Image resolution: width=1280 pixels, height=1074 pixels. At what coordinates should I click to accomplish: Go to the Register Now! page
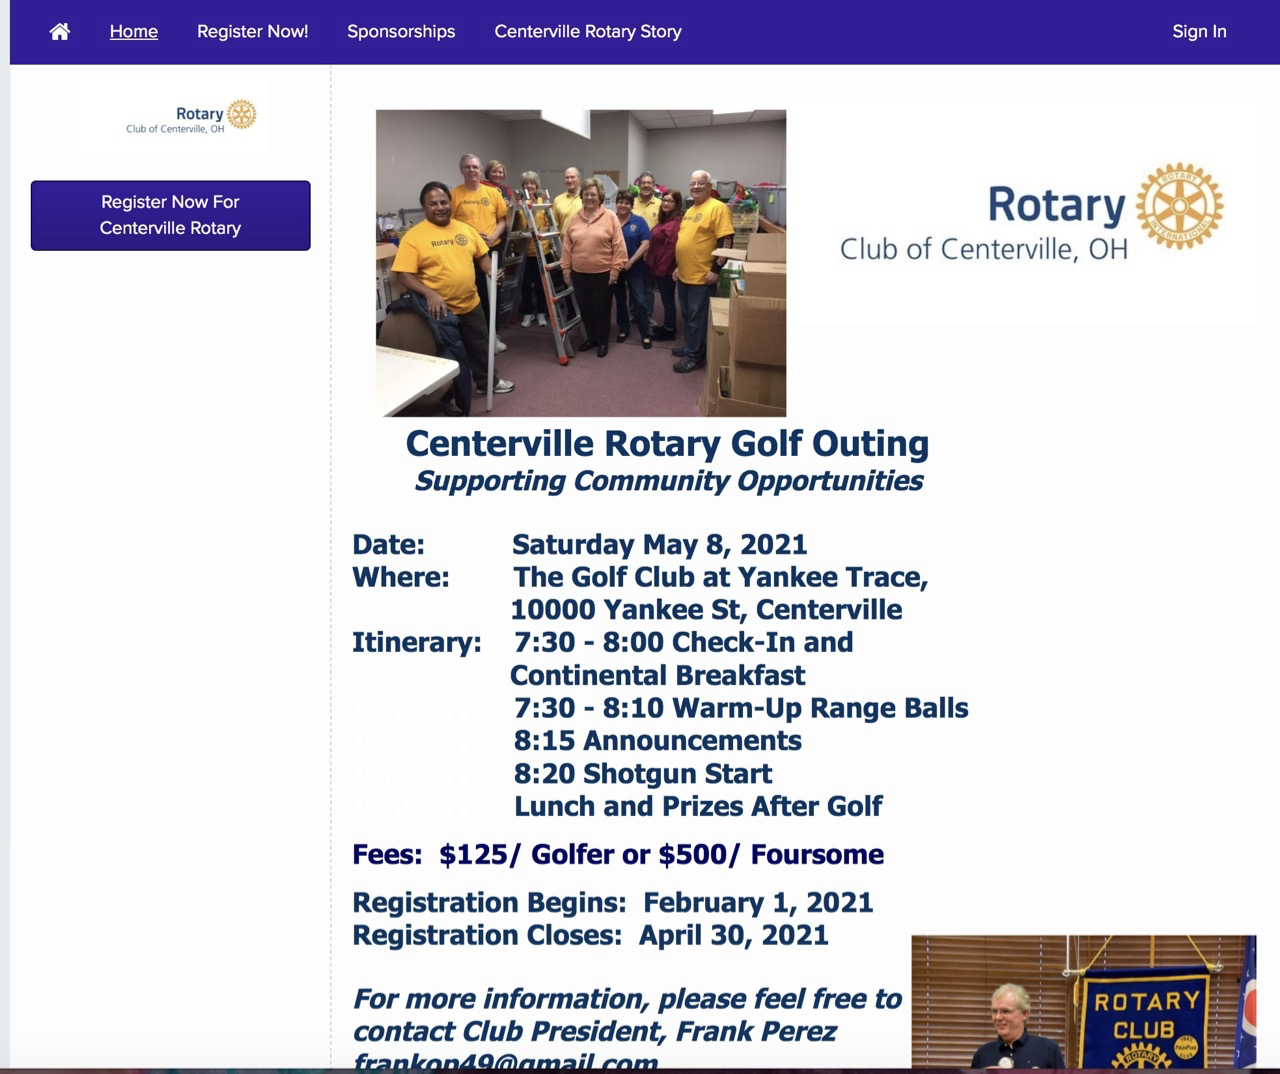point(252,32)
